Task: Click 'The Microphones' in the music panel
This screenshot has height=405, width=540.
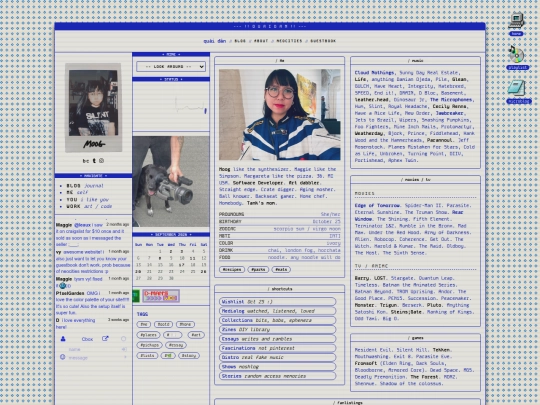Action: point(451,100)
